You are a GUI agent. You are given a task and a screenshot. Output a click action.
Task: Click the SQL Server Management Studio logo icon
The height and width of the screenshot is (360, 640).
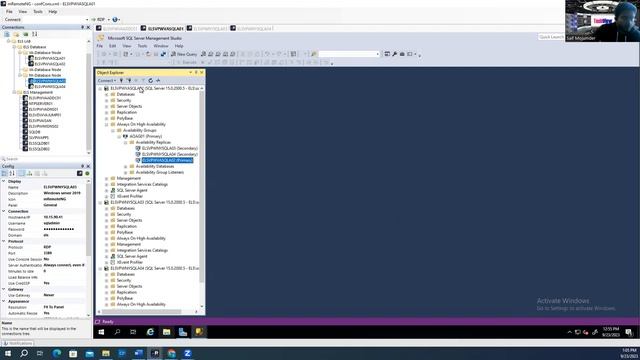[100, 38]
